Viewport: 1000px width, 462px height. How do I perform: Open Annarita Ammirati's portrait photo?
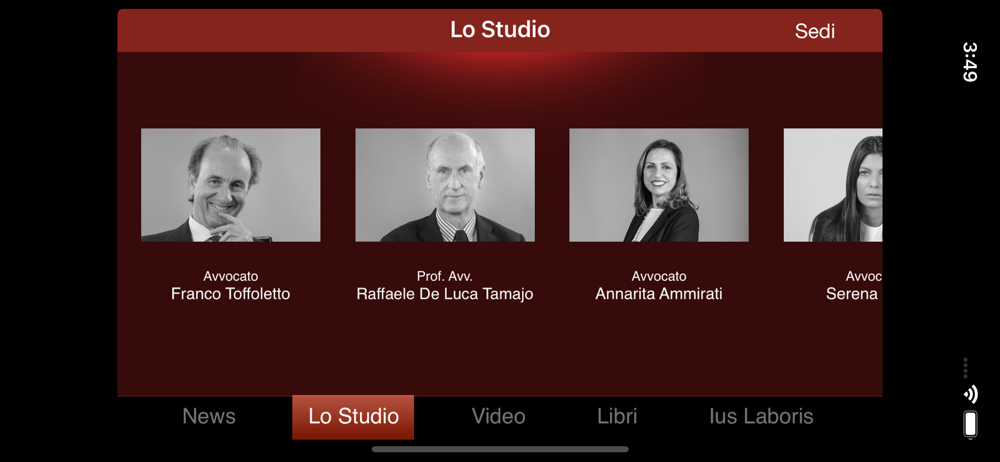pos(659,185)
